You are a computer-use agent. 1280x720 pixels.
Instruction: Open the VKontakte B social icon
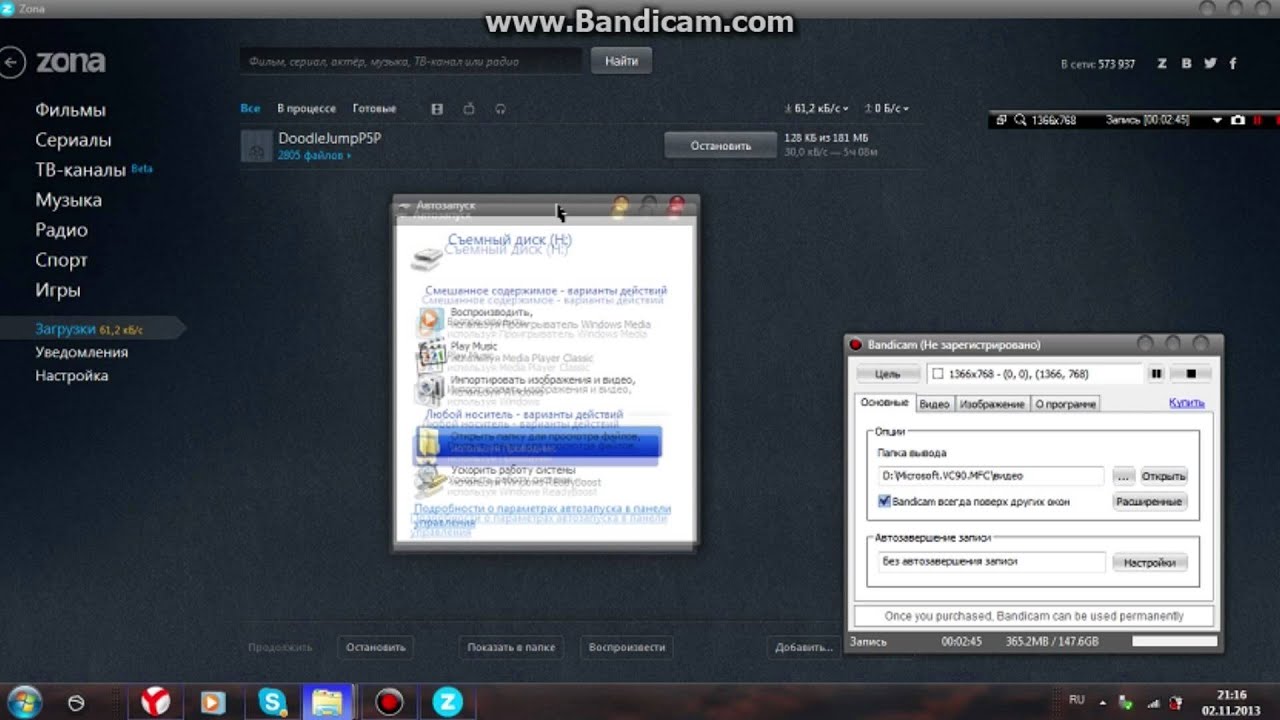[x=1187, y=63]
